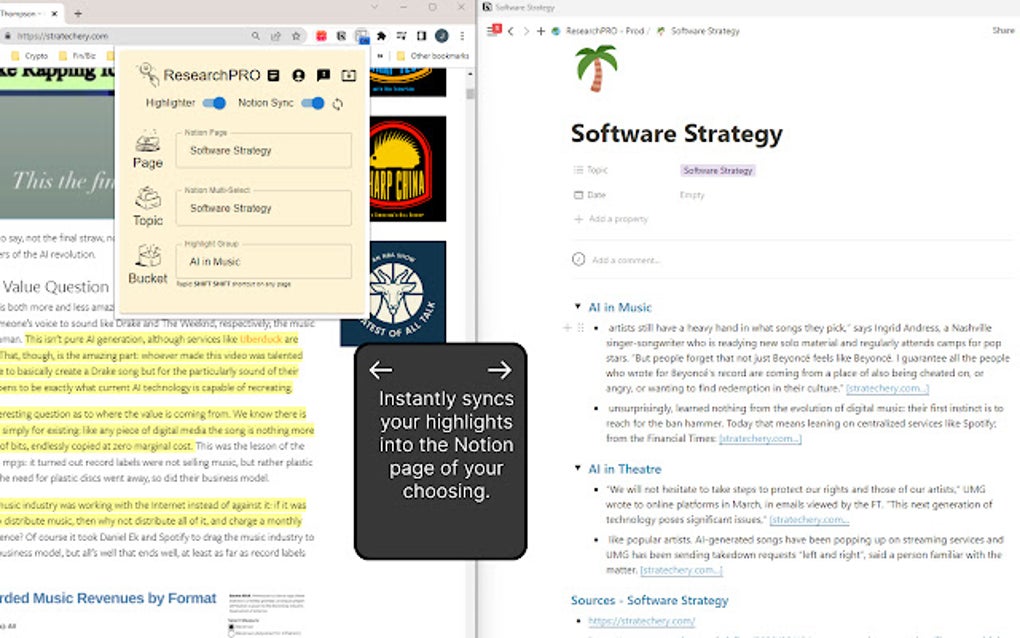The width and height of the screenshot is (1020, 638).
Task: Click the Bucket icon in popup
Action: point(148,256)
